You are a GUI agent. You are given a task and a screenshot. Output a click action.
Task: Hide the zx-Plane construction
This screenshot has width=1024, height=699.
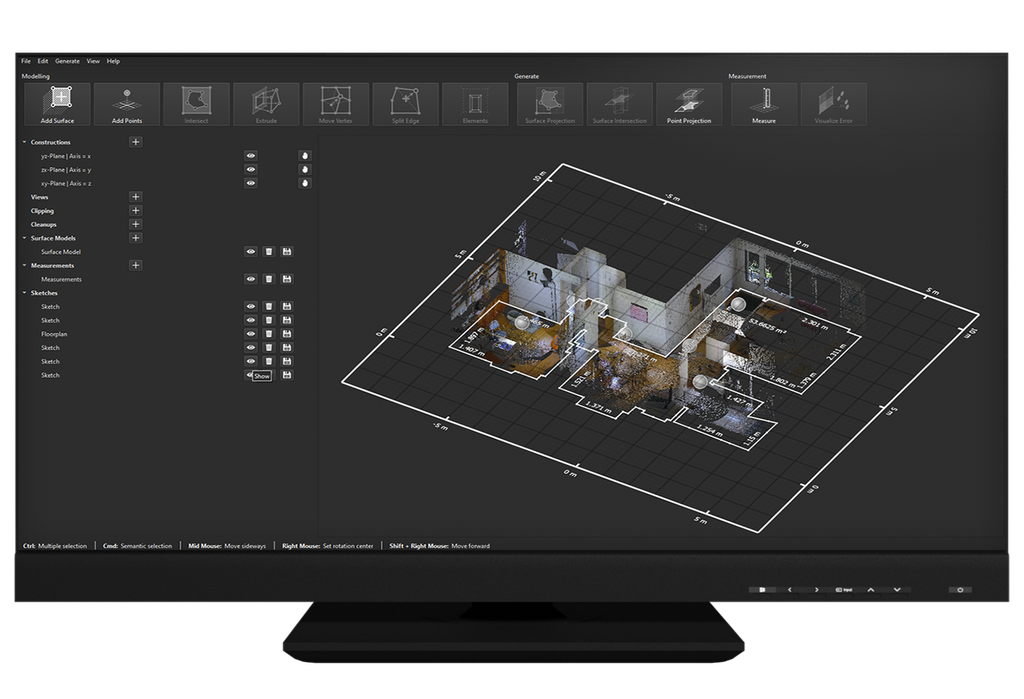[251, 169]
